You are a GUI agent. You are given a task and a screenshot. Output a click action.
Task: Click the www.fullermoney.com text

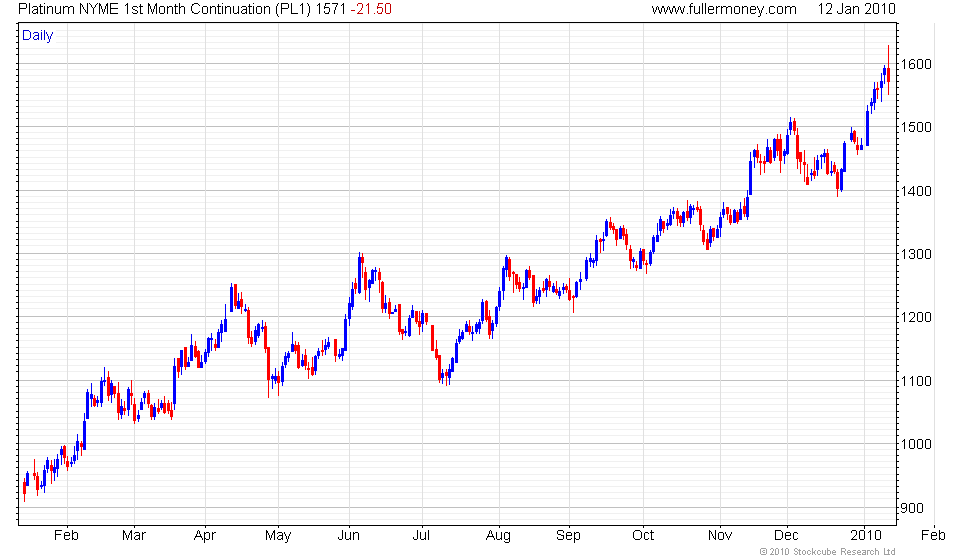pos(724,9)
